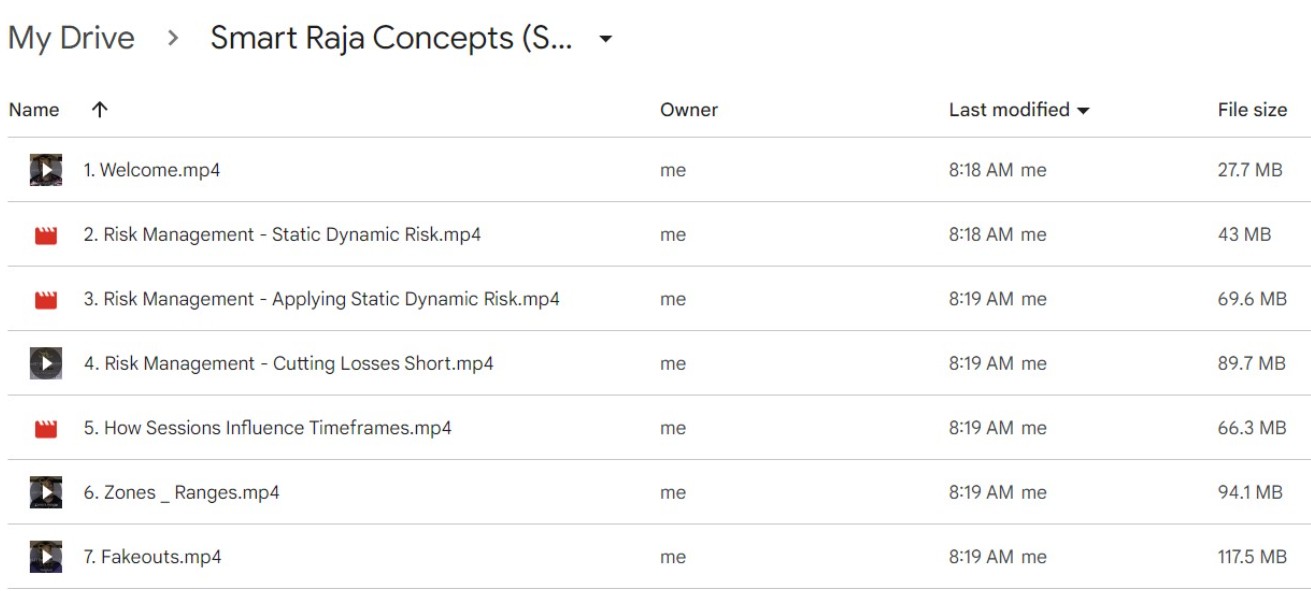Viewport: 1311px width, 591px height.
Task: Click the Last modified column header text
Action: click(x=1009, y=110)
